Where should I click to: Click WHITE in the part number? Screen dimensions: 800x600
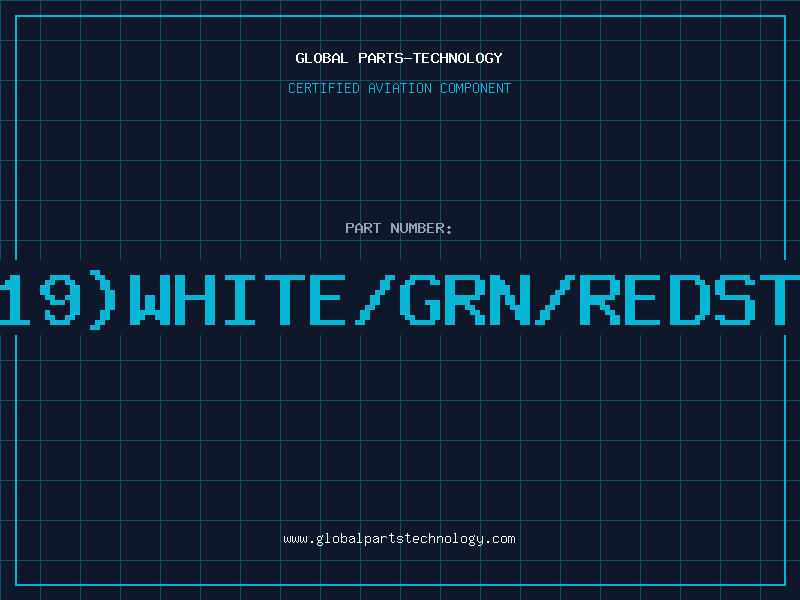click(237, 300)
